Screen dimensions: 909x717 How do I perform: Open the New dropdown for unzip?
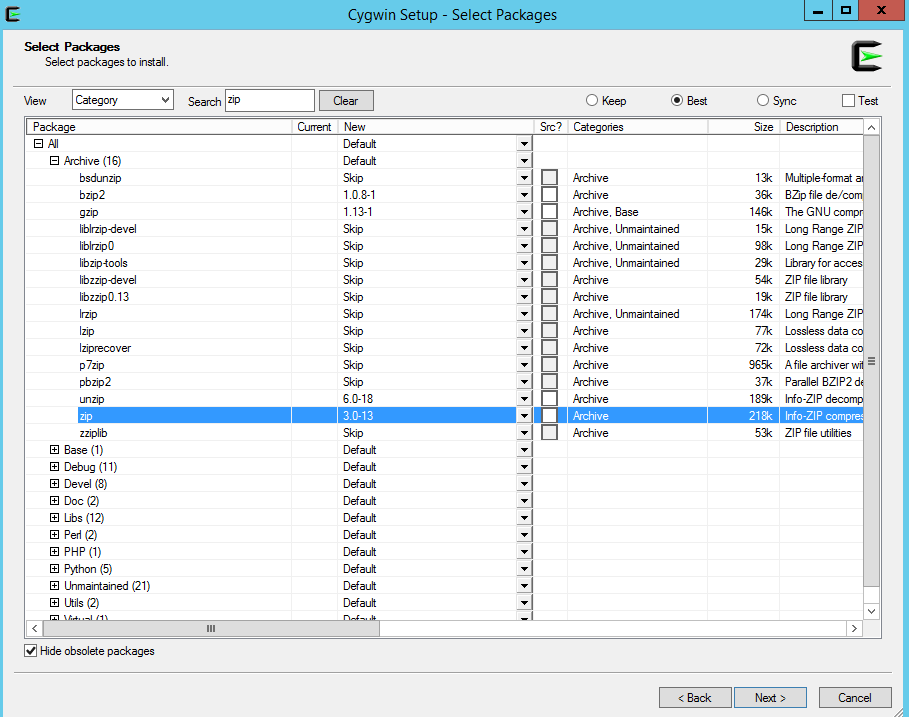[x=524, y=398]
